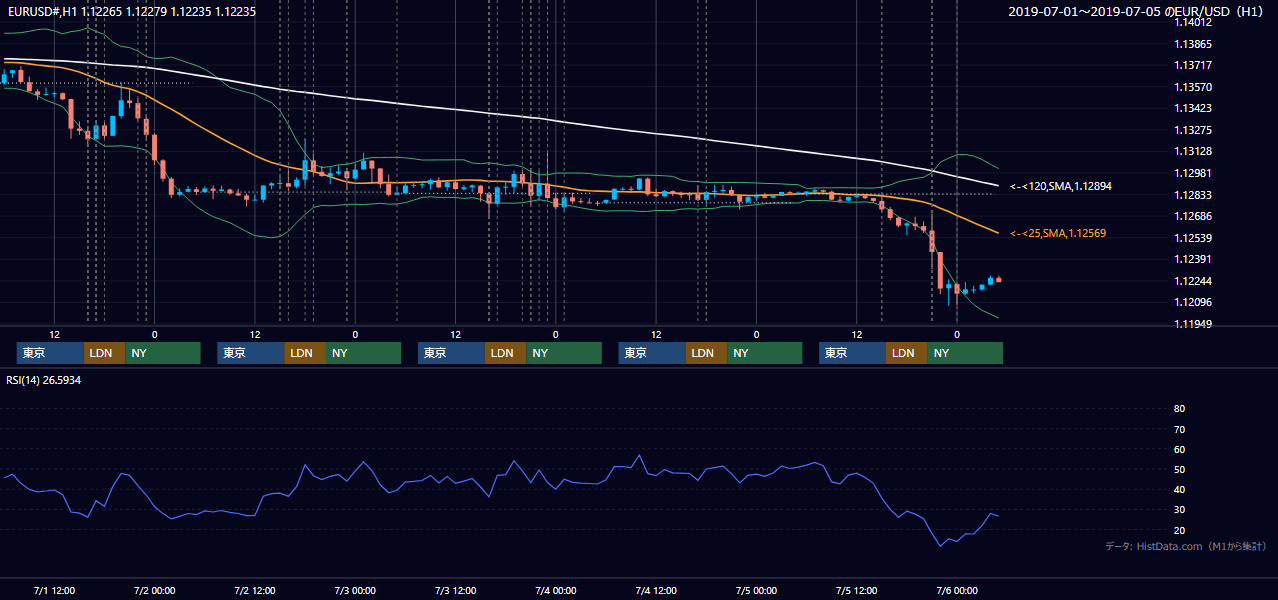Select the 120 SMA value label 1.12894
The width and height of the screenshot is (1278, 600).
(1061, 186)
